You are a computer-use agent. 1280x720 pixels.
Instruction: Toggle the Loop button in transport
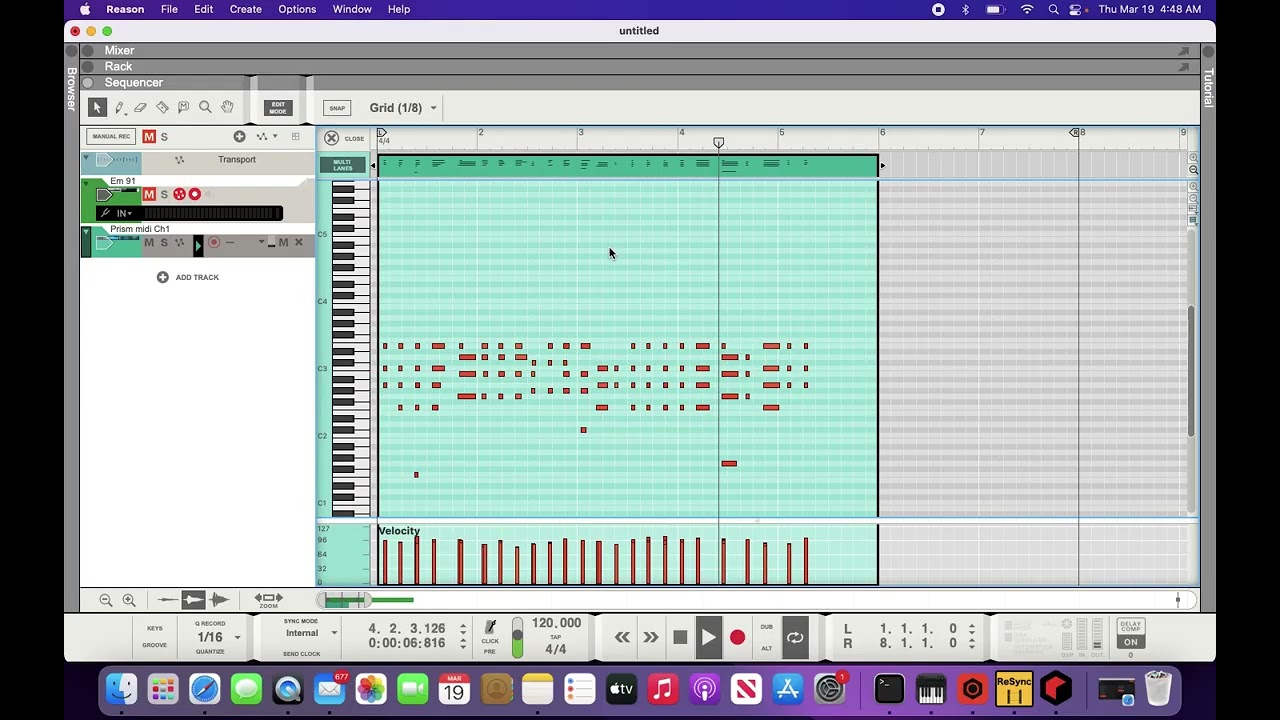click(795, 637)
